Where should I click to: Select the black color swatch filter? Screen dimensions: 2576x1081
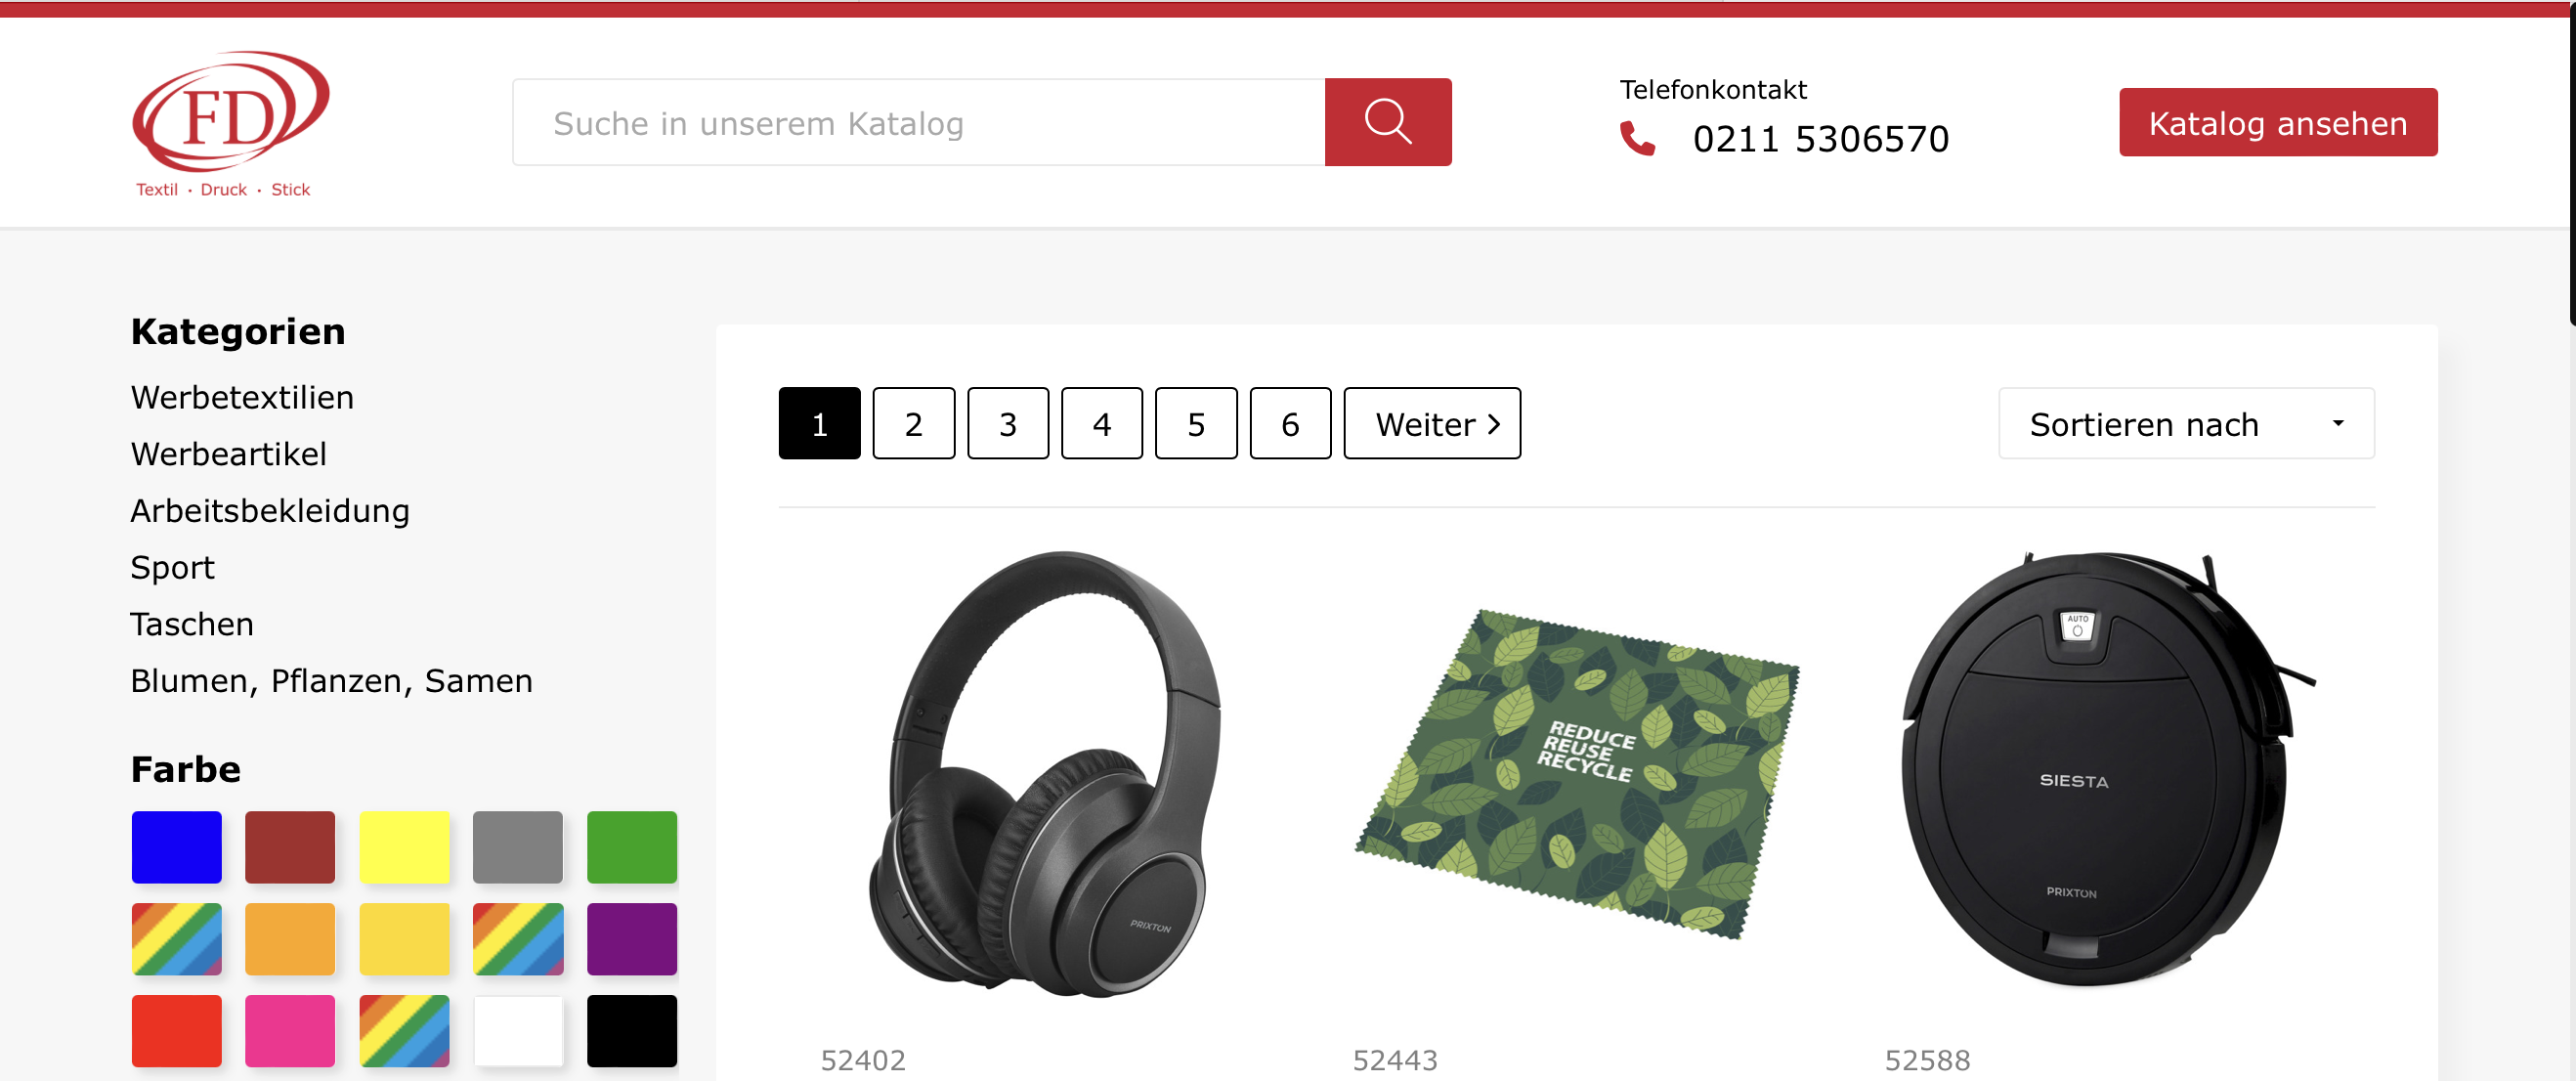631,1030
